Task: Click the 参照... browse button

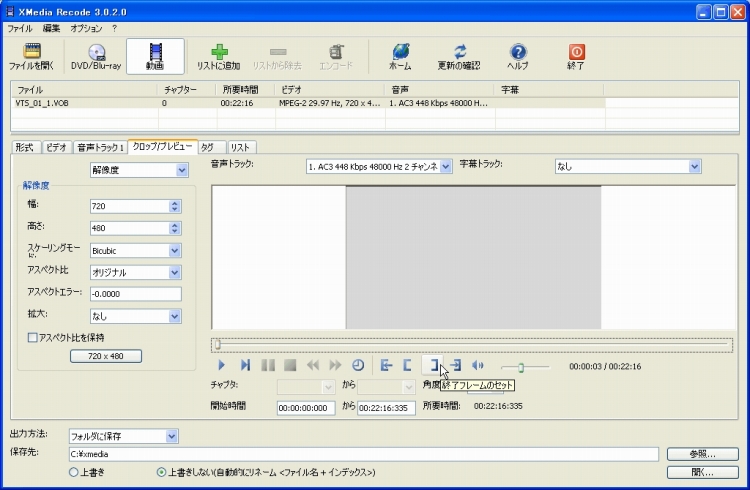Action: pyautogui.click(x=703, y=454)
